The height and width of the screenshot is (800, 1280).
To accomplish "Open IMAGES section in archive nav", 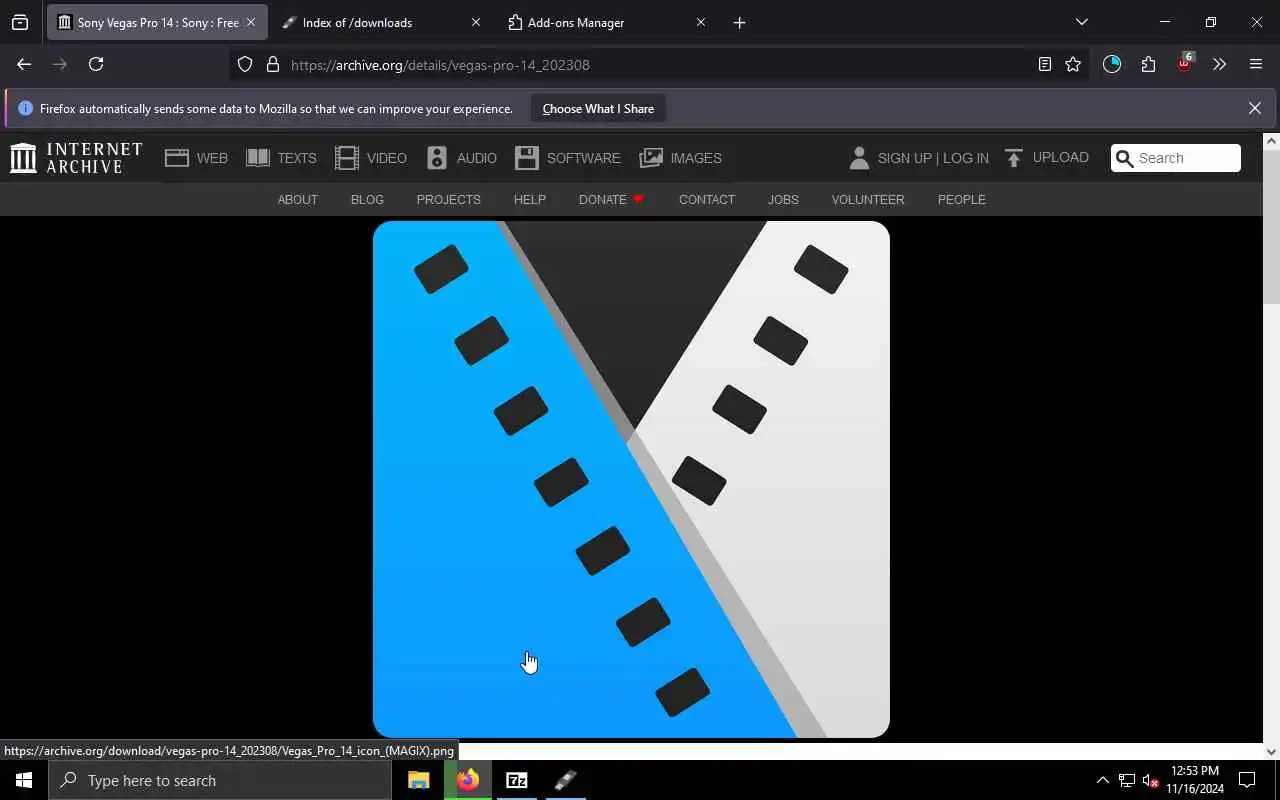I will pos(680,158).
